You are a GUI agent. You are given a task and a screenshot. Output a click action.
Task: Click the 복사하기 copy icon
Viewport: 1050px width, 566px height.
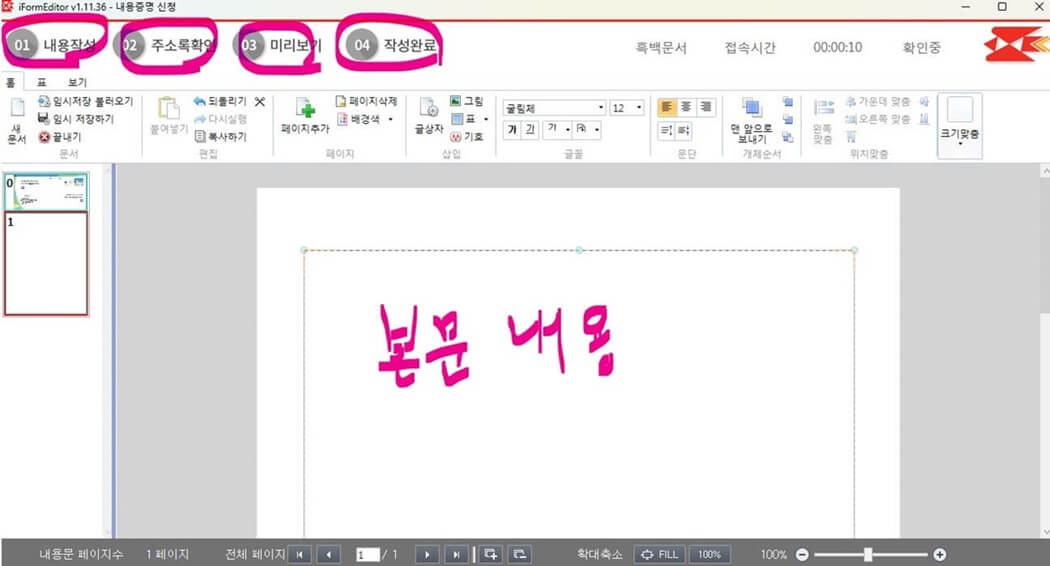200,137
